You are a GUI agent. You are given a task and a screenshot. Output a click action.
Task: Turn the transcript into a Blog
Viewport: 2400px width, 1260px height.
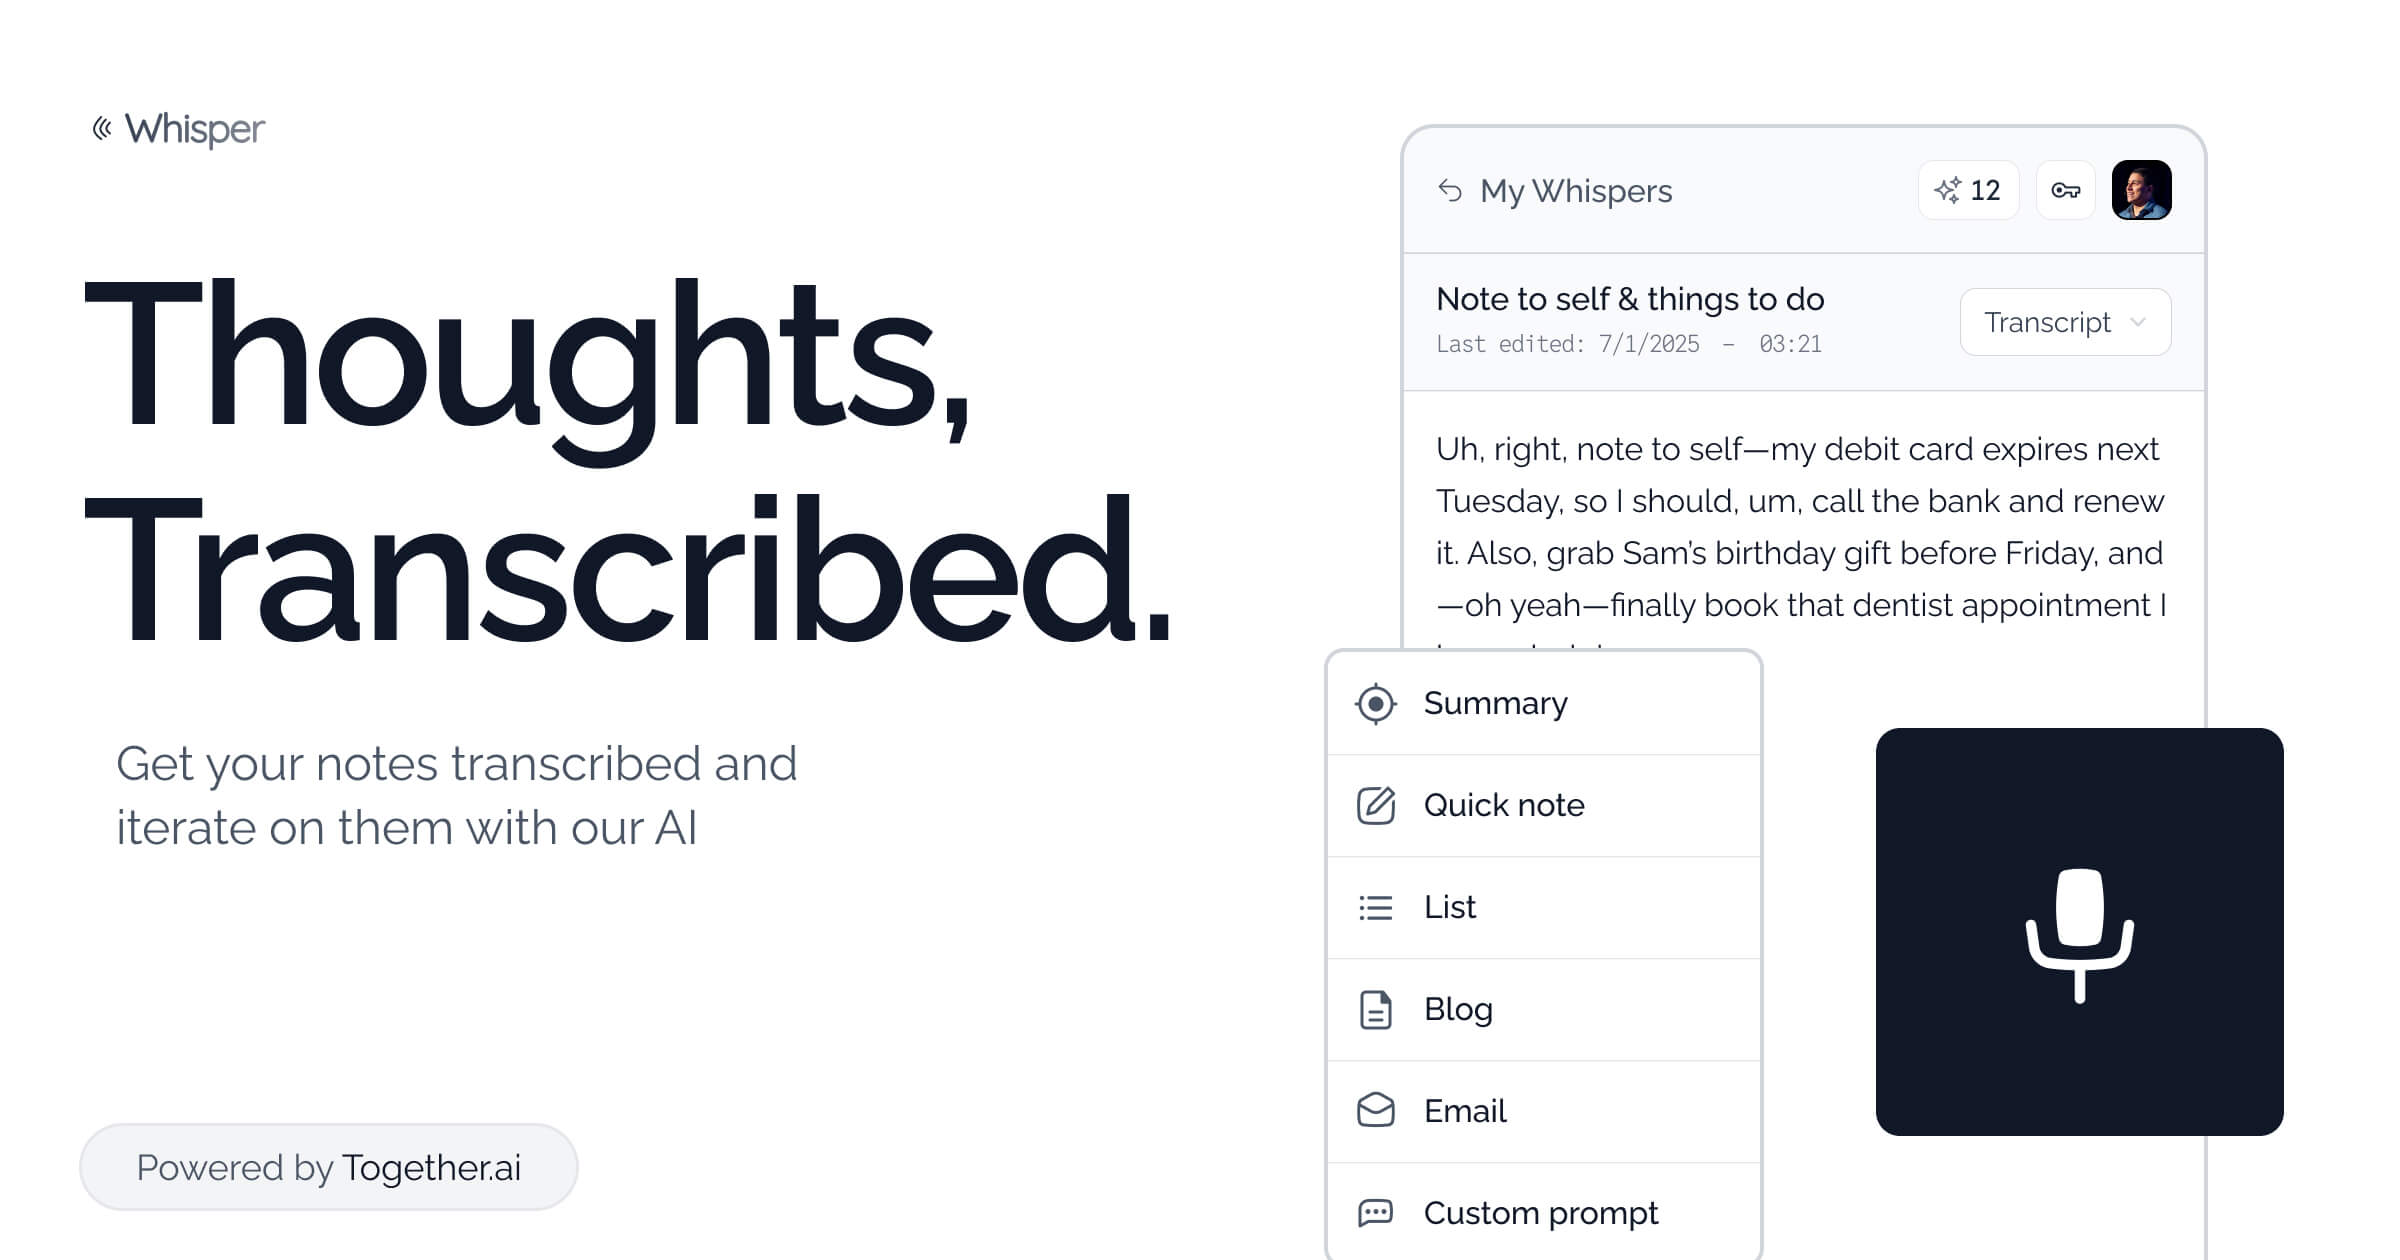(x=1457, y=1009)
